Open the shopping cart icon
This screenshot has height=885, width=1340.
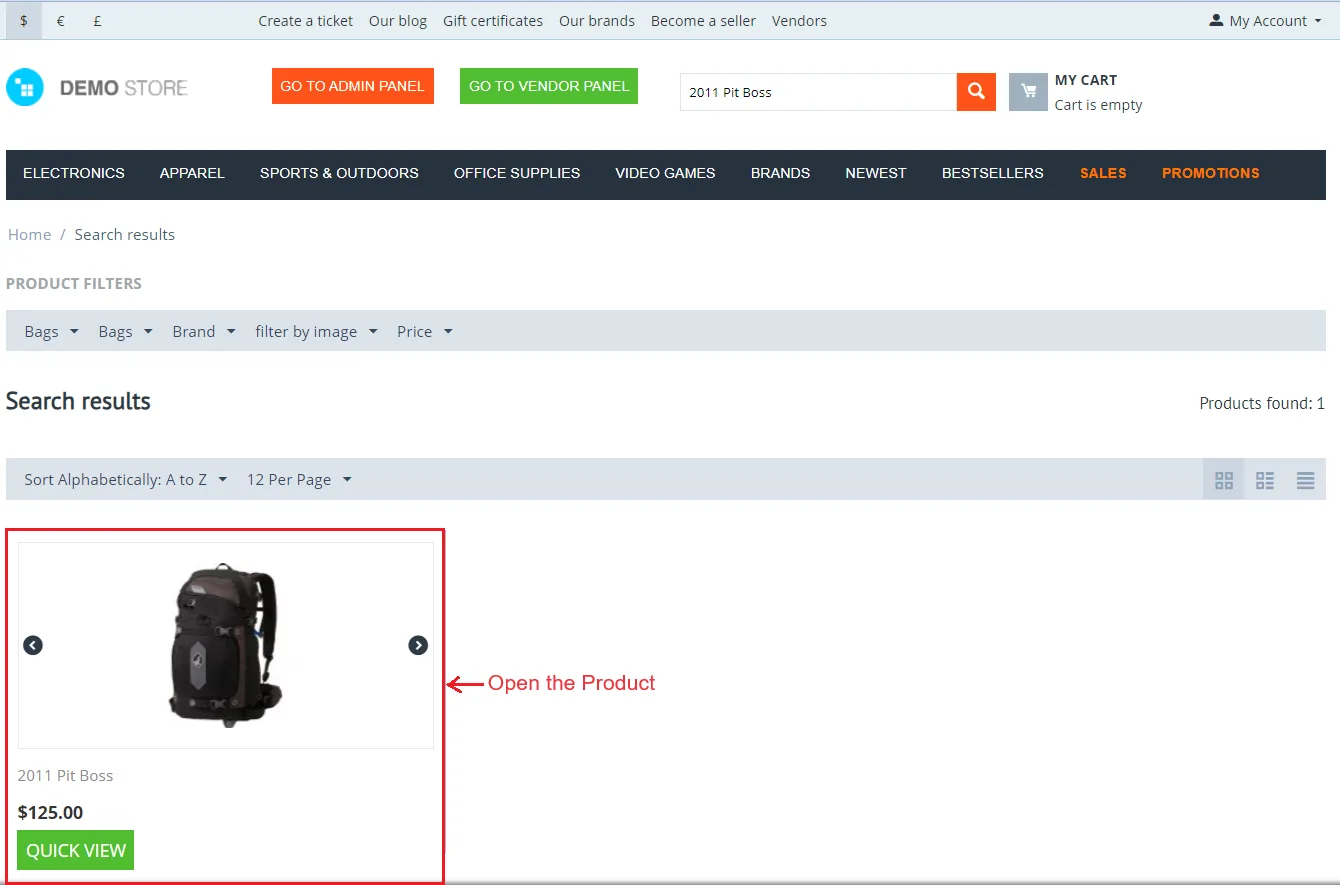point(1028,92)
